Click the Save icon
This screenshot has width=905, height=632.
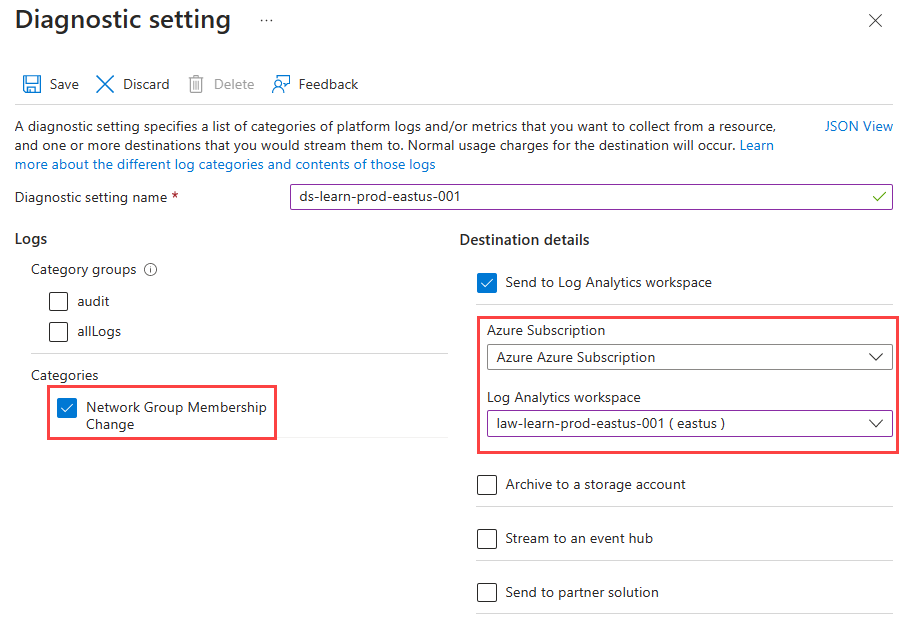pyautogui.click(x=33, y=84)
